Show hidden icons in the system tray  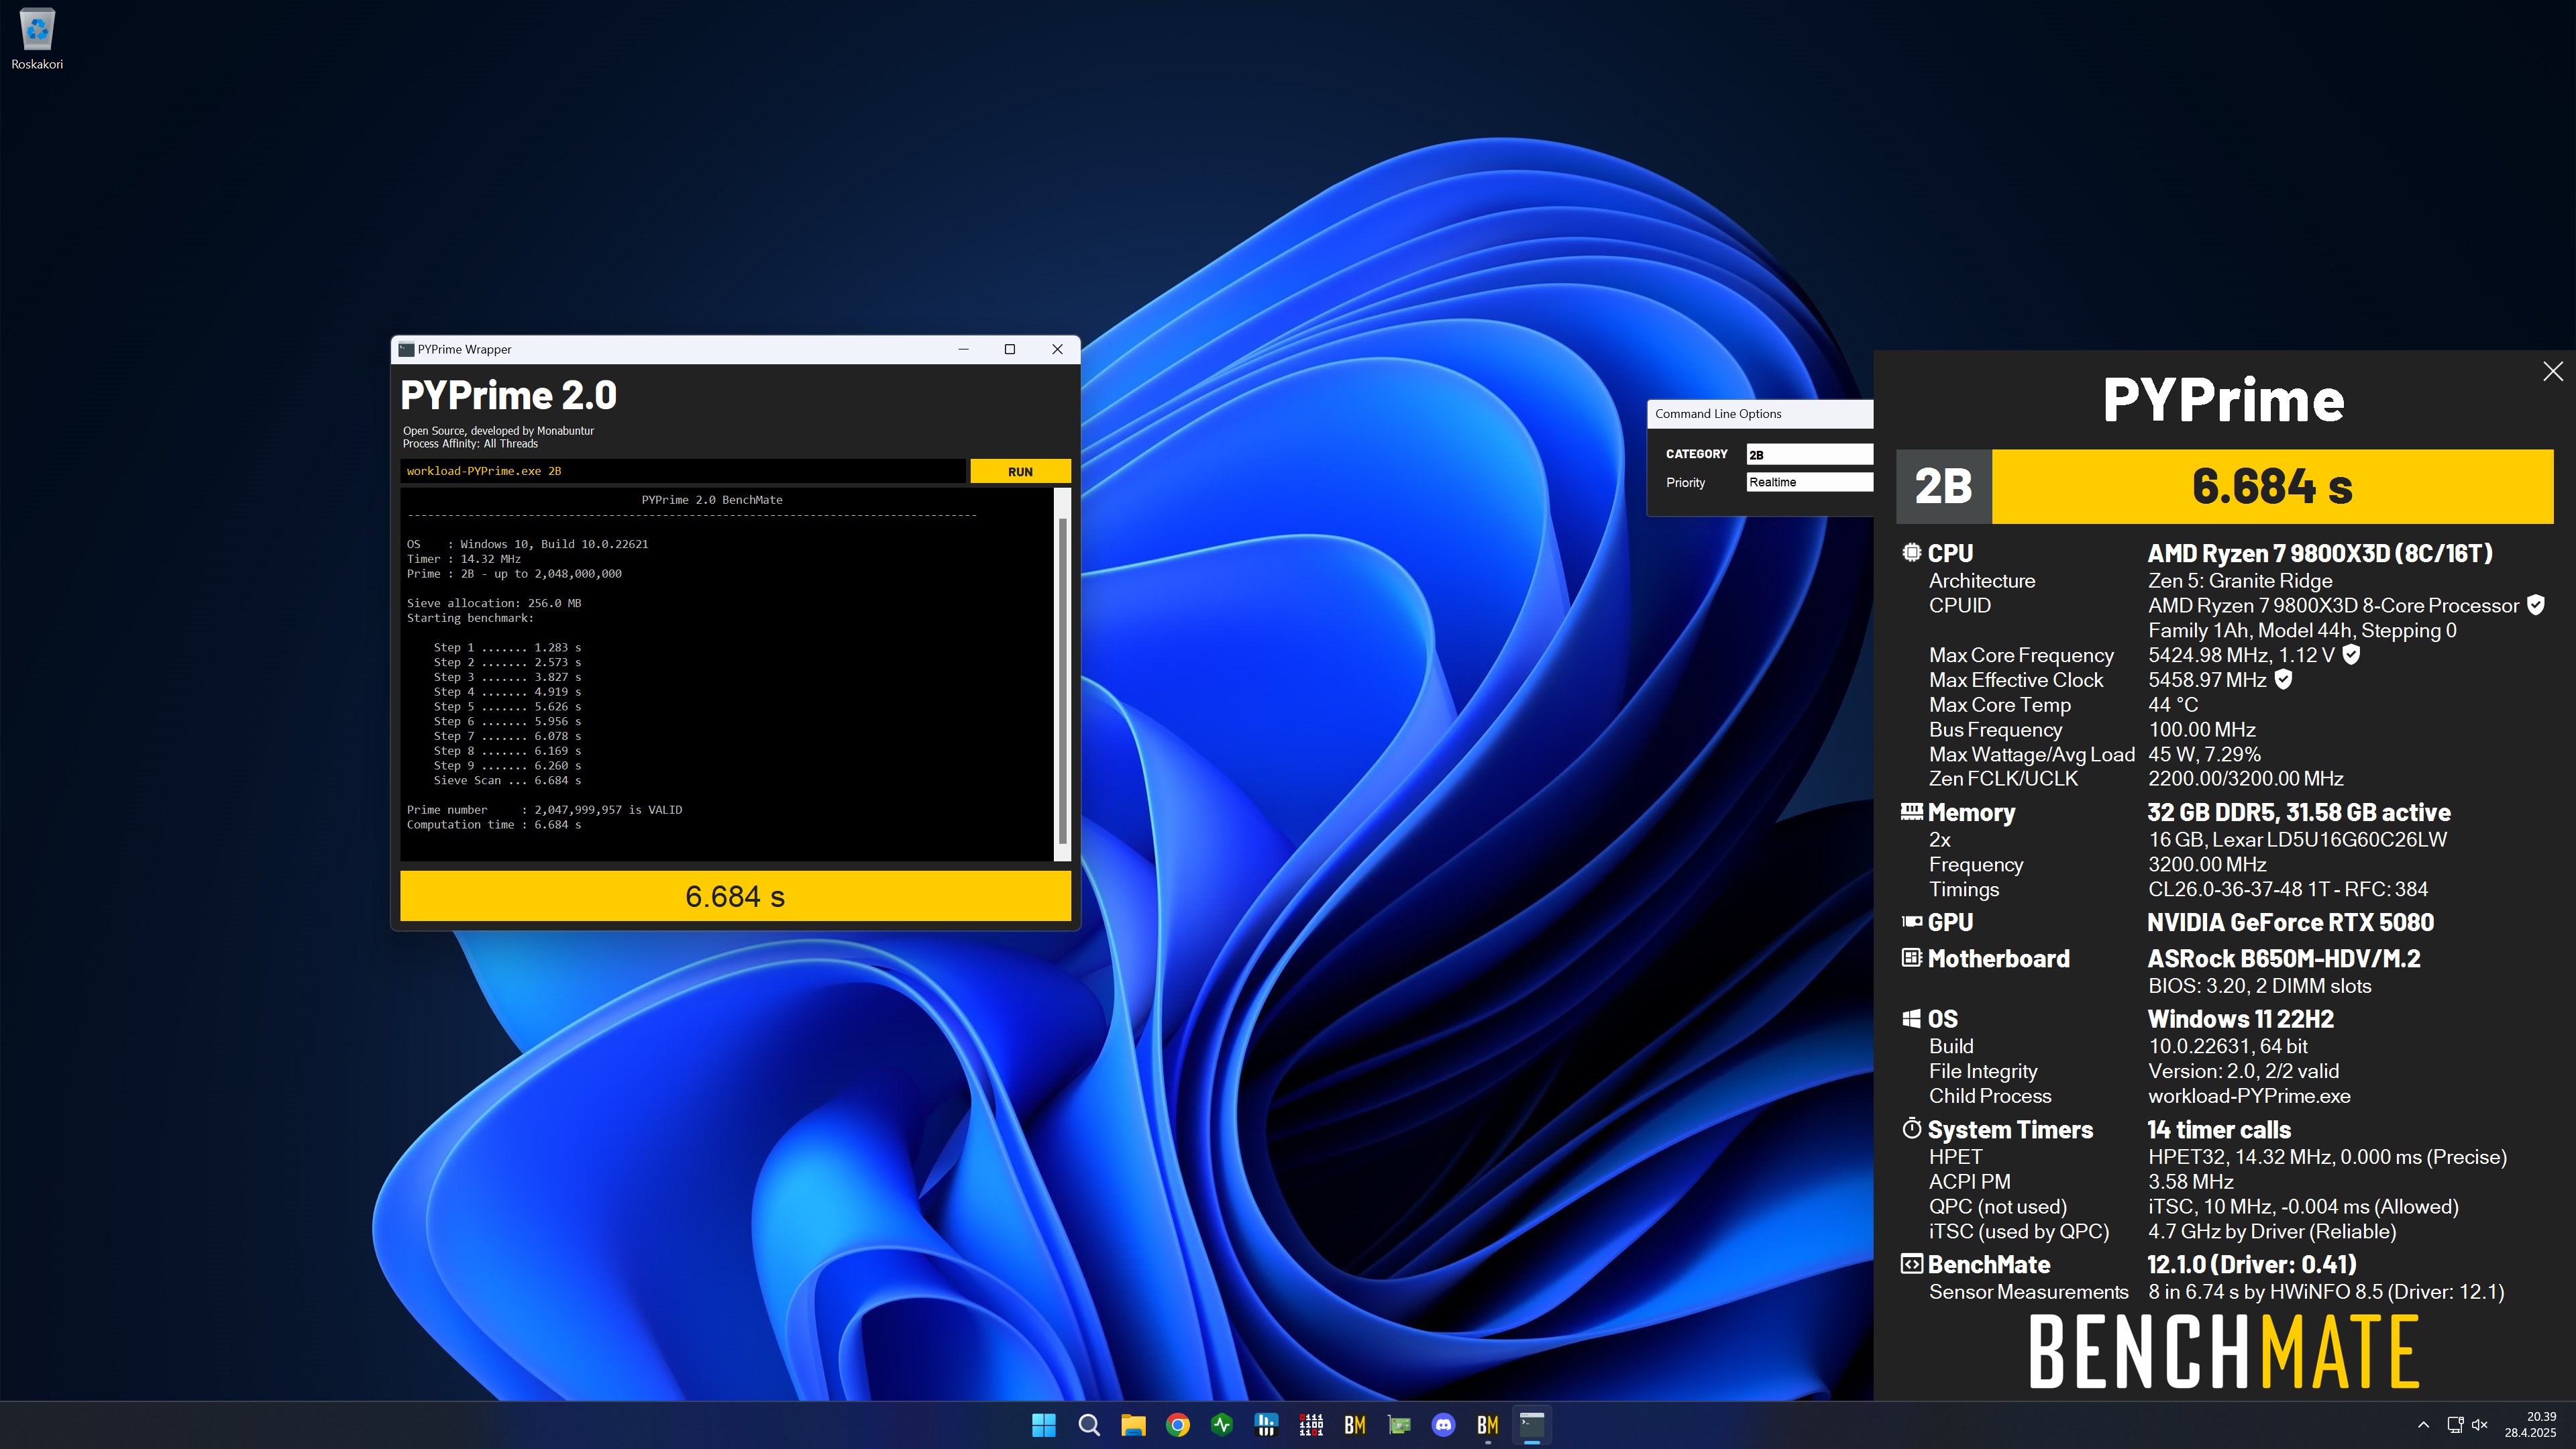2423,1425
